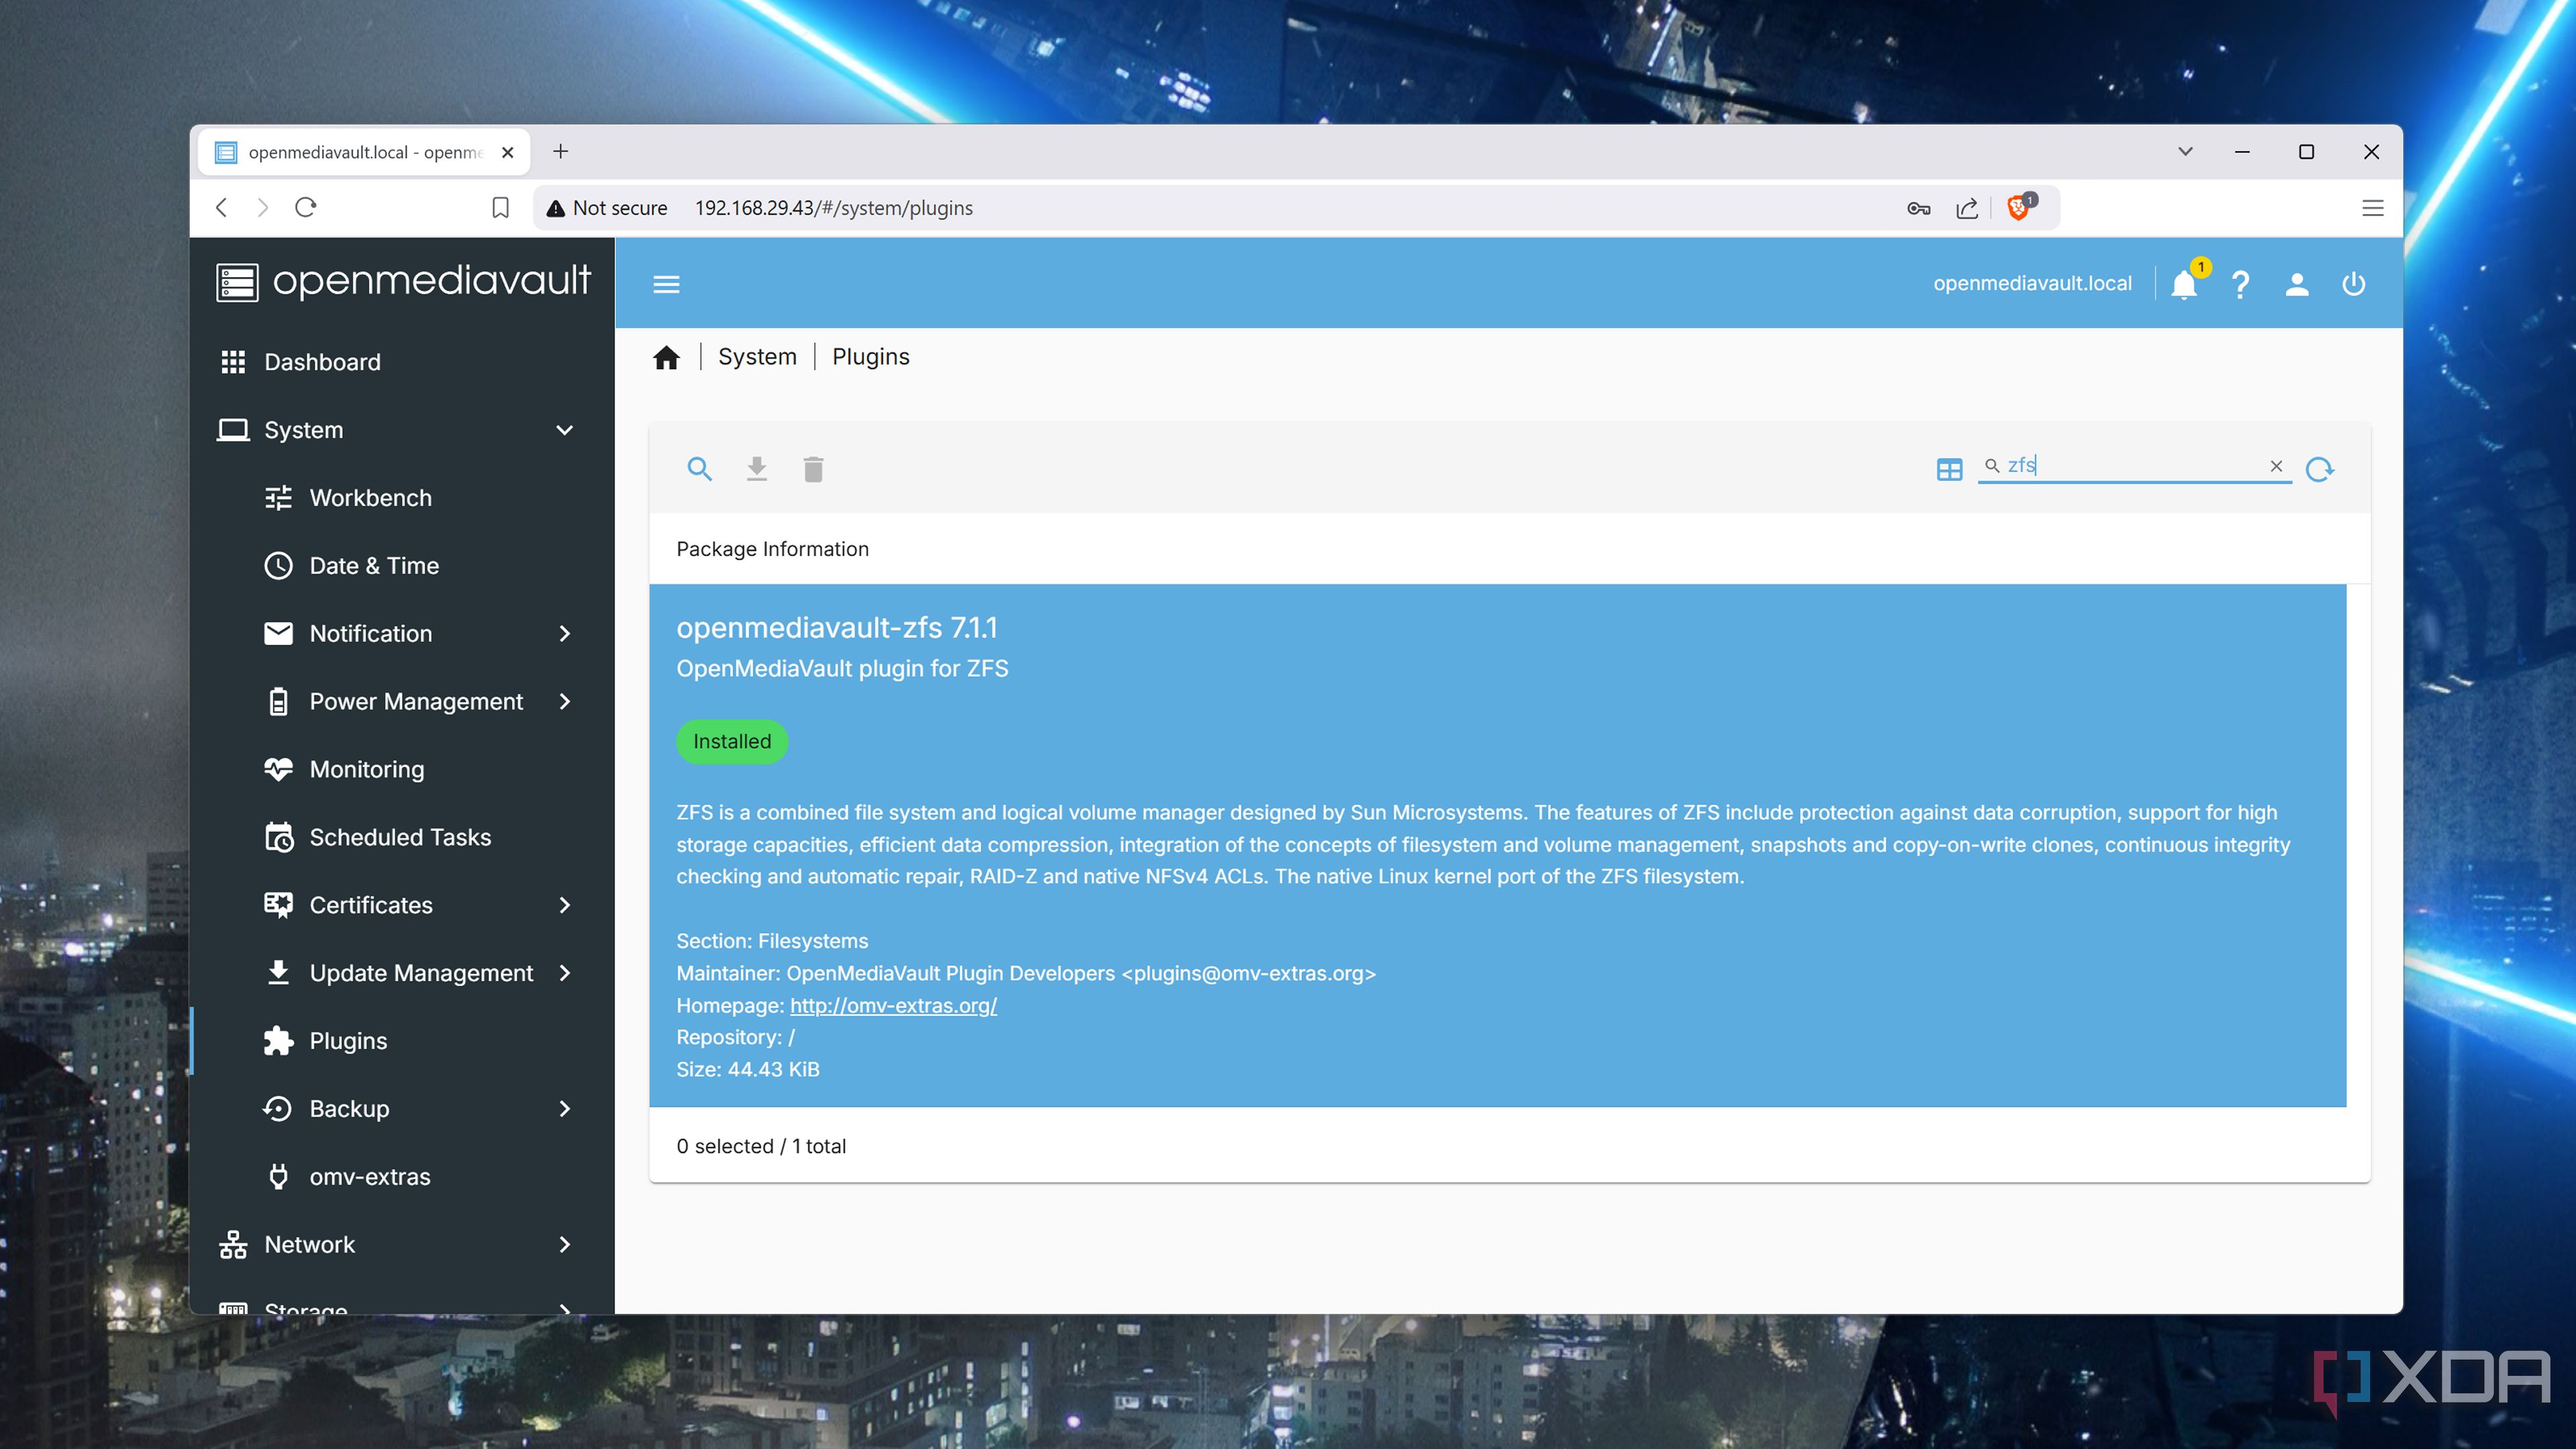2576x1449 pixels.
Task: Open the help question mark icon
Action: [x=2240, y=285]
